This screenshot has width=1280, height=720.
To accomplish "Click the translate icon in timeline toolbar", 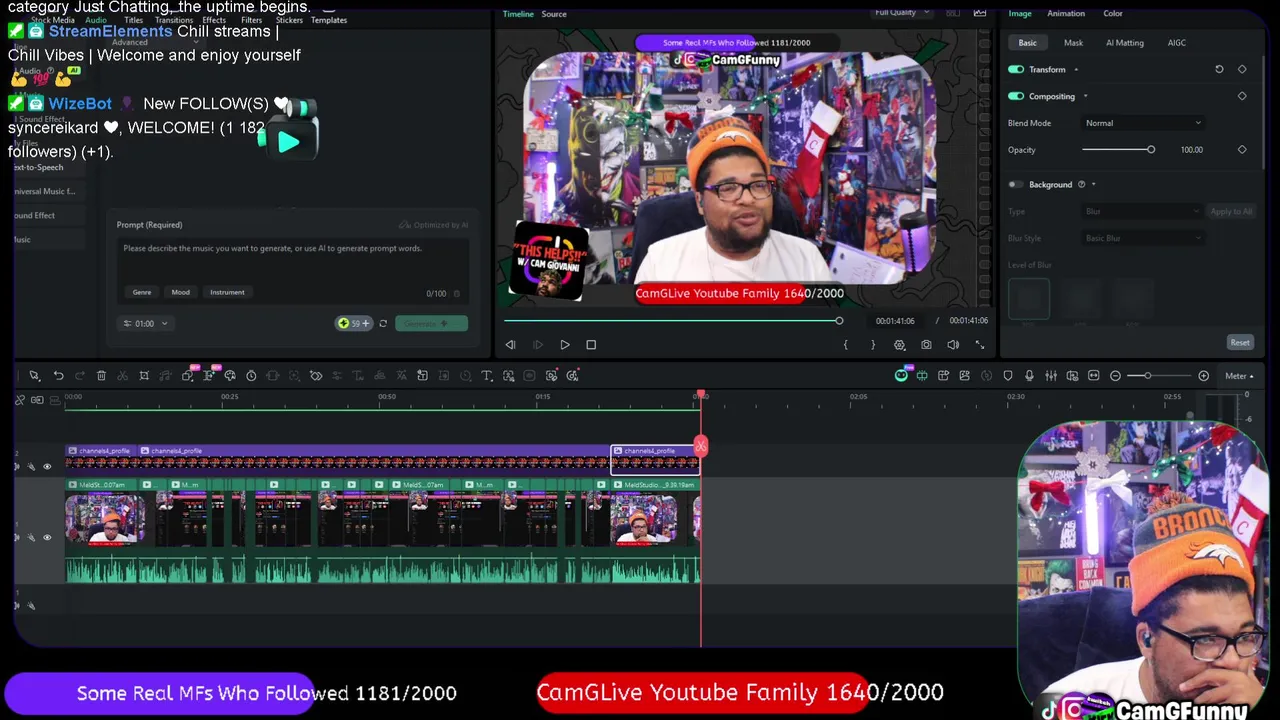I will (401, 375).
